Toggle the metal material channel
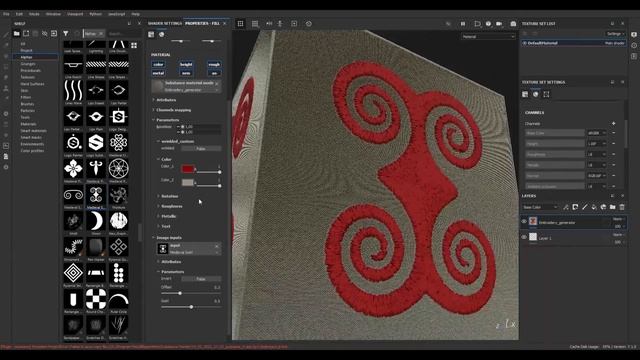 (158, 73)
